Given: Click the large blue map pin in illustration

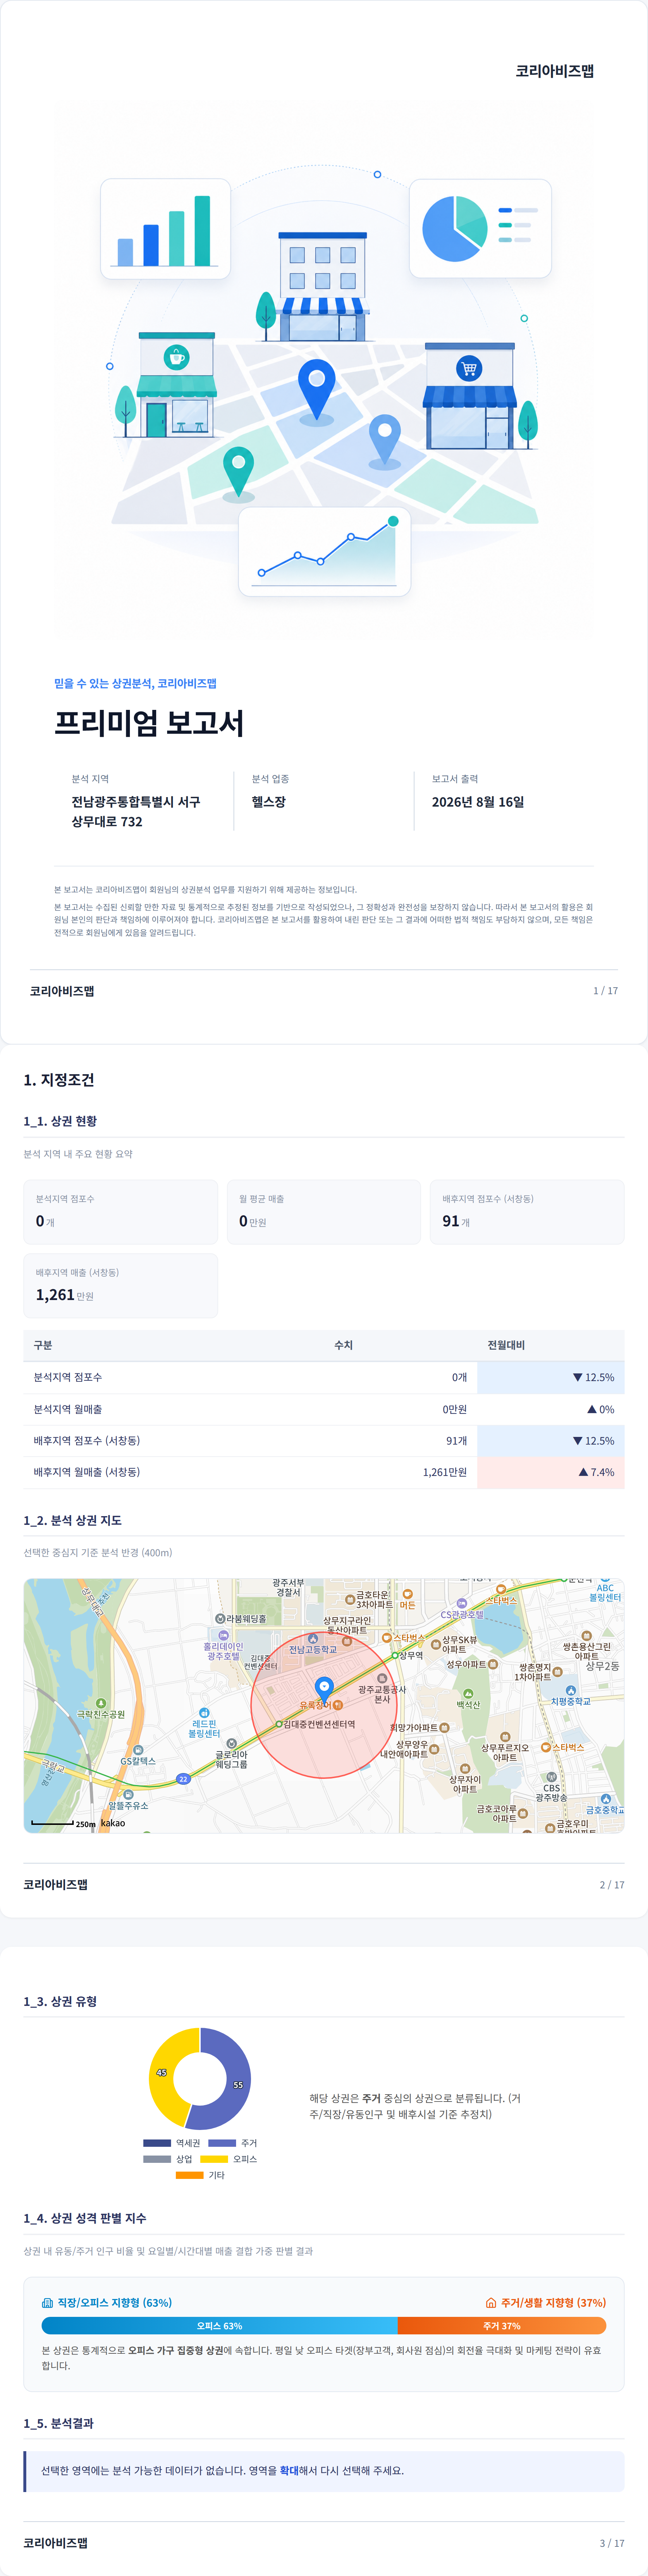Looking at the screenshot, I should point(317,390).
